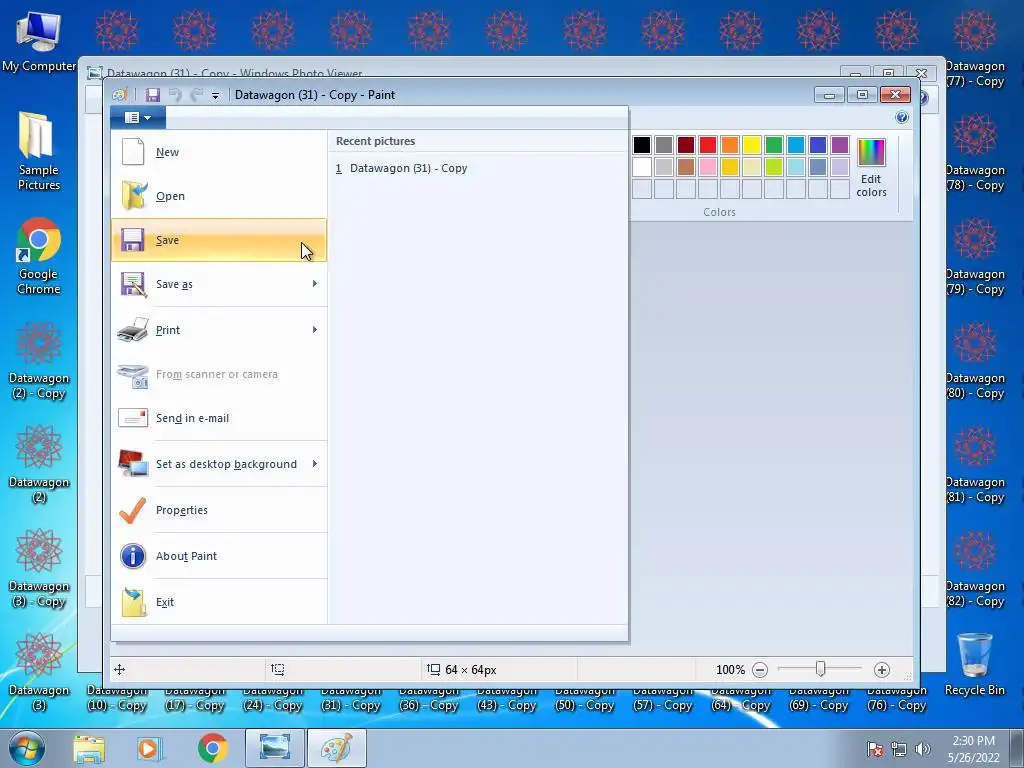
Task: Select the Recycle Bin desktop icon
Action: [x=974, y=664]
